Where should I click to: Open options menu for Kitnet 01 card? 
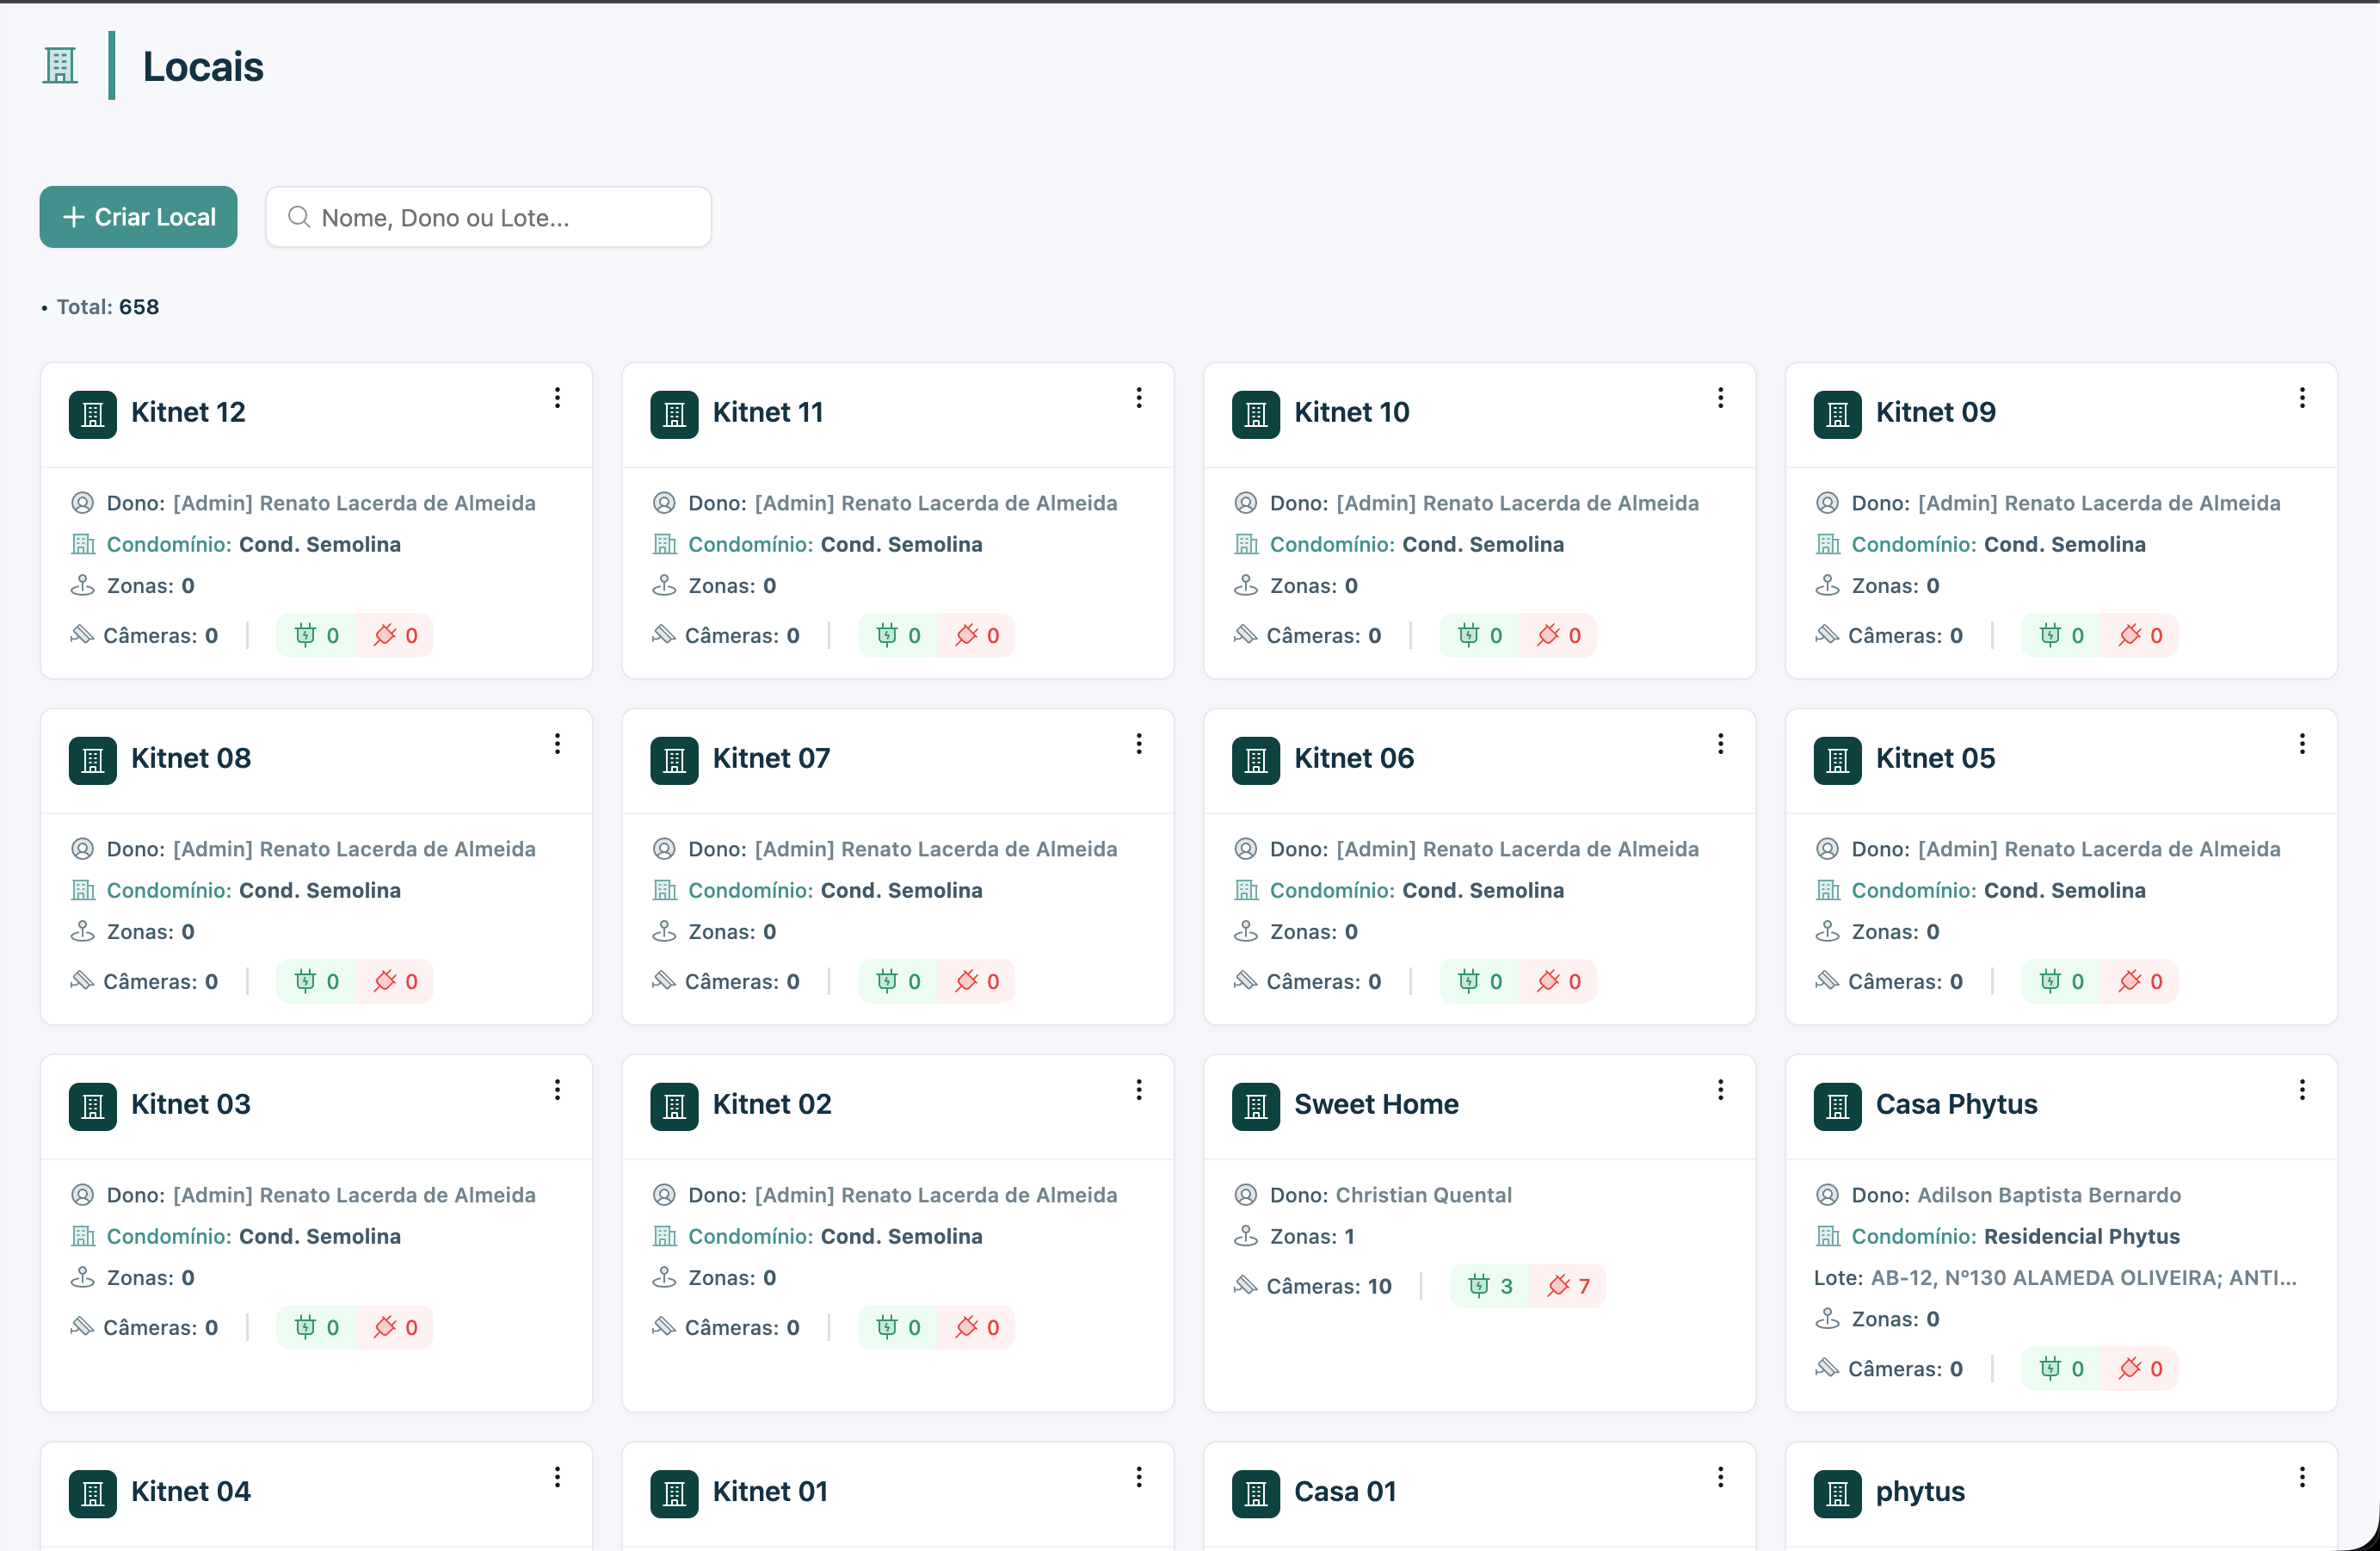[x=1139, y=1477]
